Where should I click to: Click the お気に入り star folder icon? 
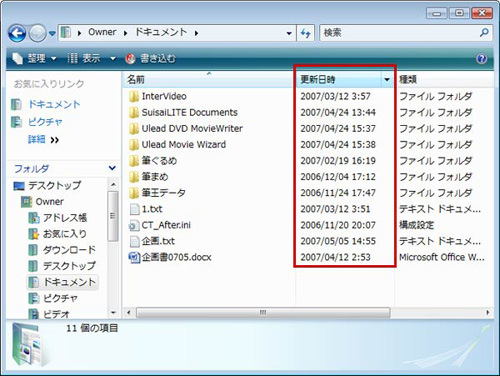(33, 234)
